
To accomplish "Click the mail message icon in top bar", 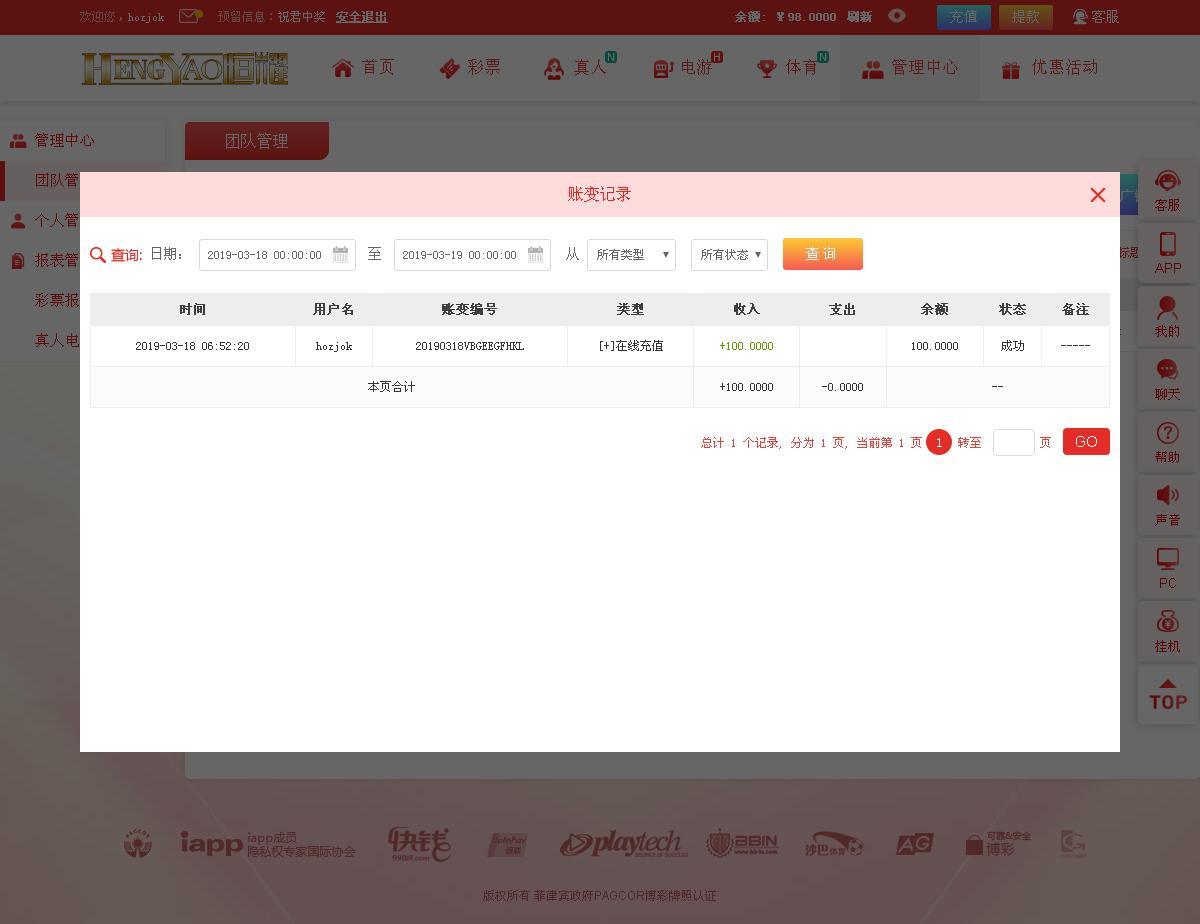I will (189, 16).
